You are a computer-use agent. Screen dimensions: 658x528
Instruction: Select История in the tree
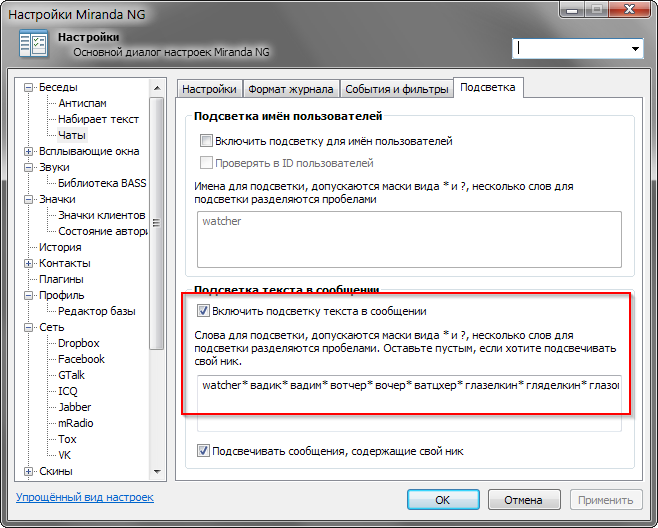pos(60,247)
